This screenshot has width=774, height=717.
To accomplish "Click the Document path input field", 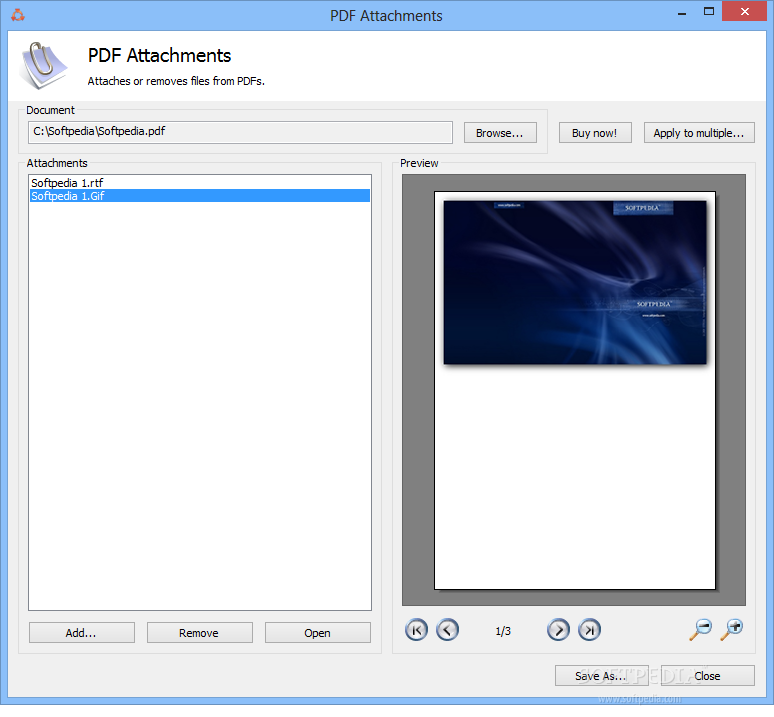I will (240, 132).
